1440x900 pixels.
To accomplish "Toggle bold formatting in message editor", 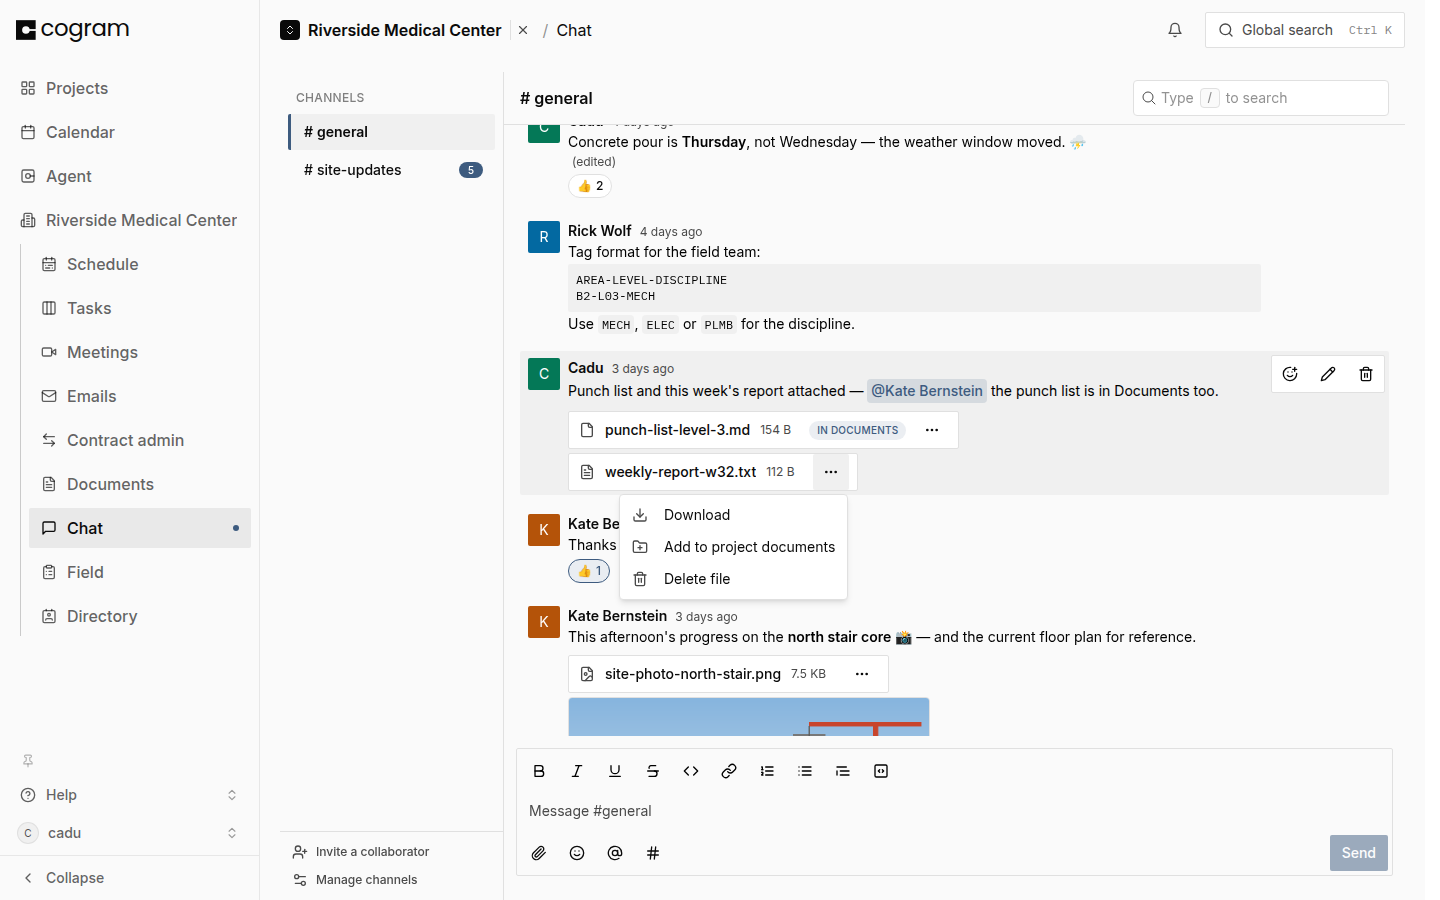I will pos(539,771).
